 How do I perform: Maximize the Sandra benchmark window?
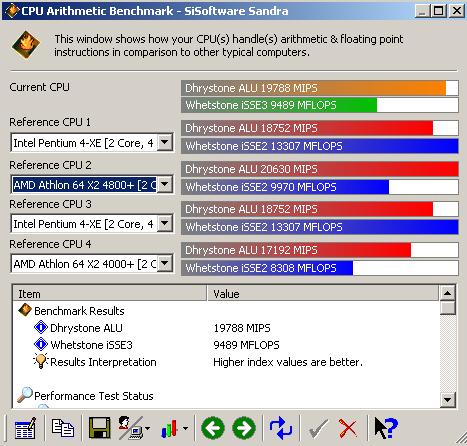click(438, 11)
